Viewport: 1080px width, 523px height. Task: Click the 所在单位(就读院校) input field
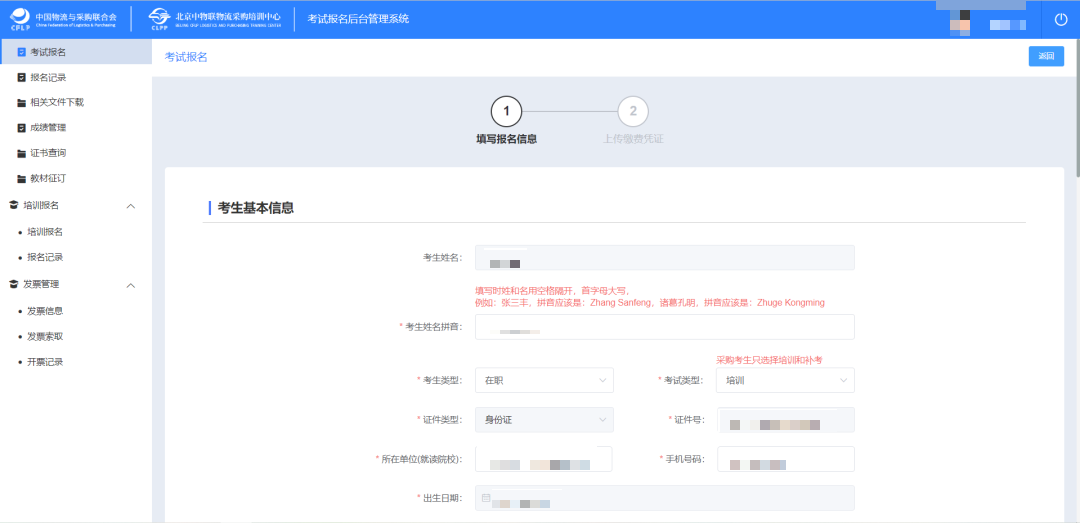point(543,459)
